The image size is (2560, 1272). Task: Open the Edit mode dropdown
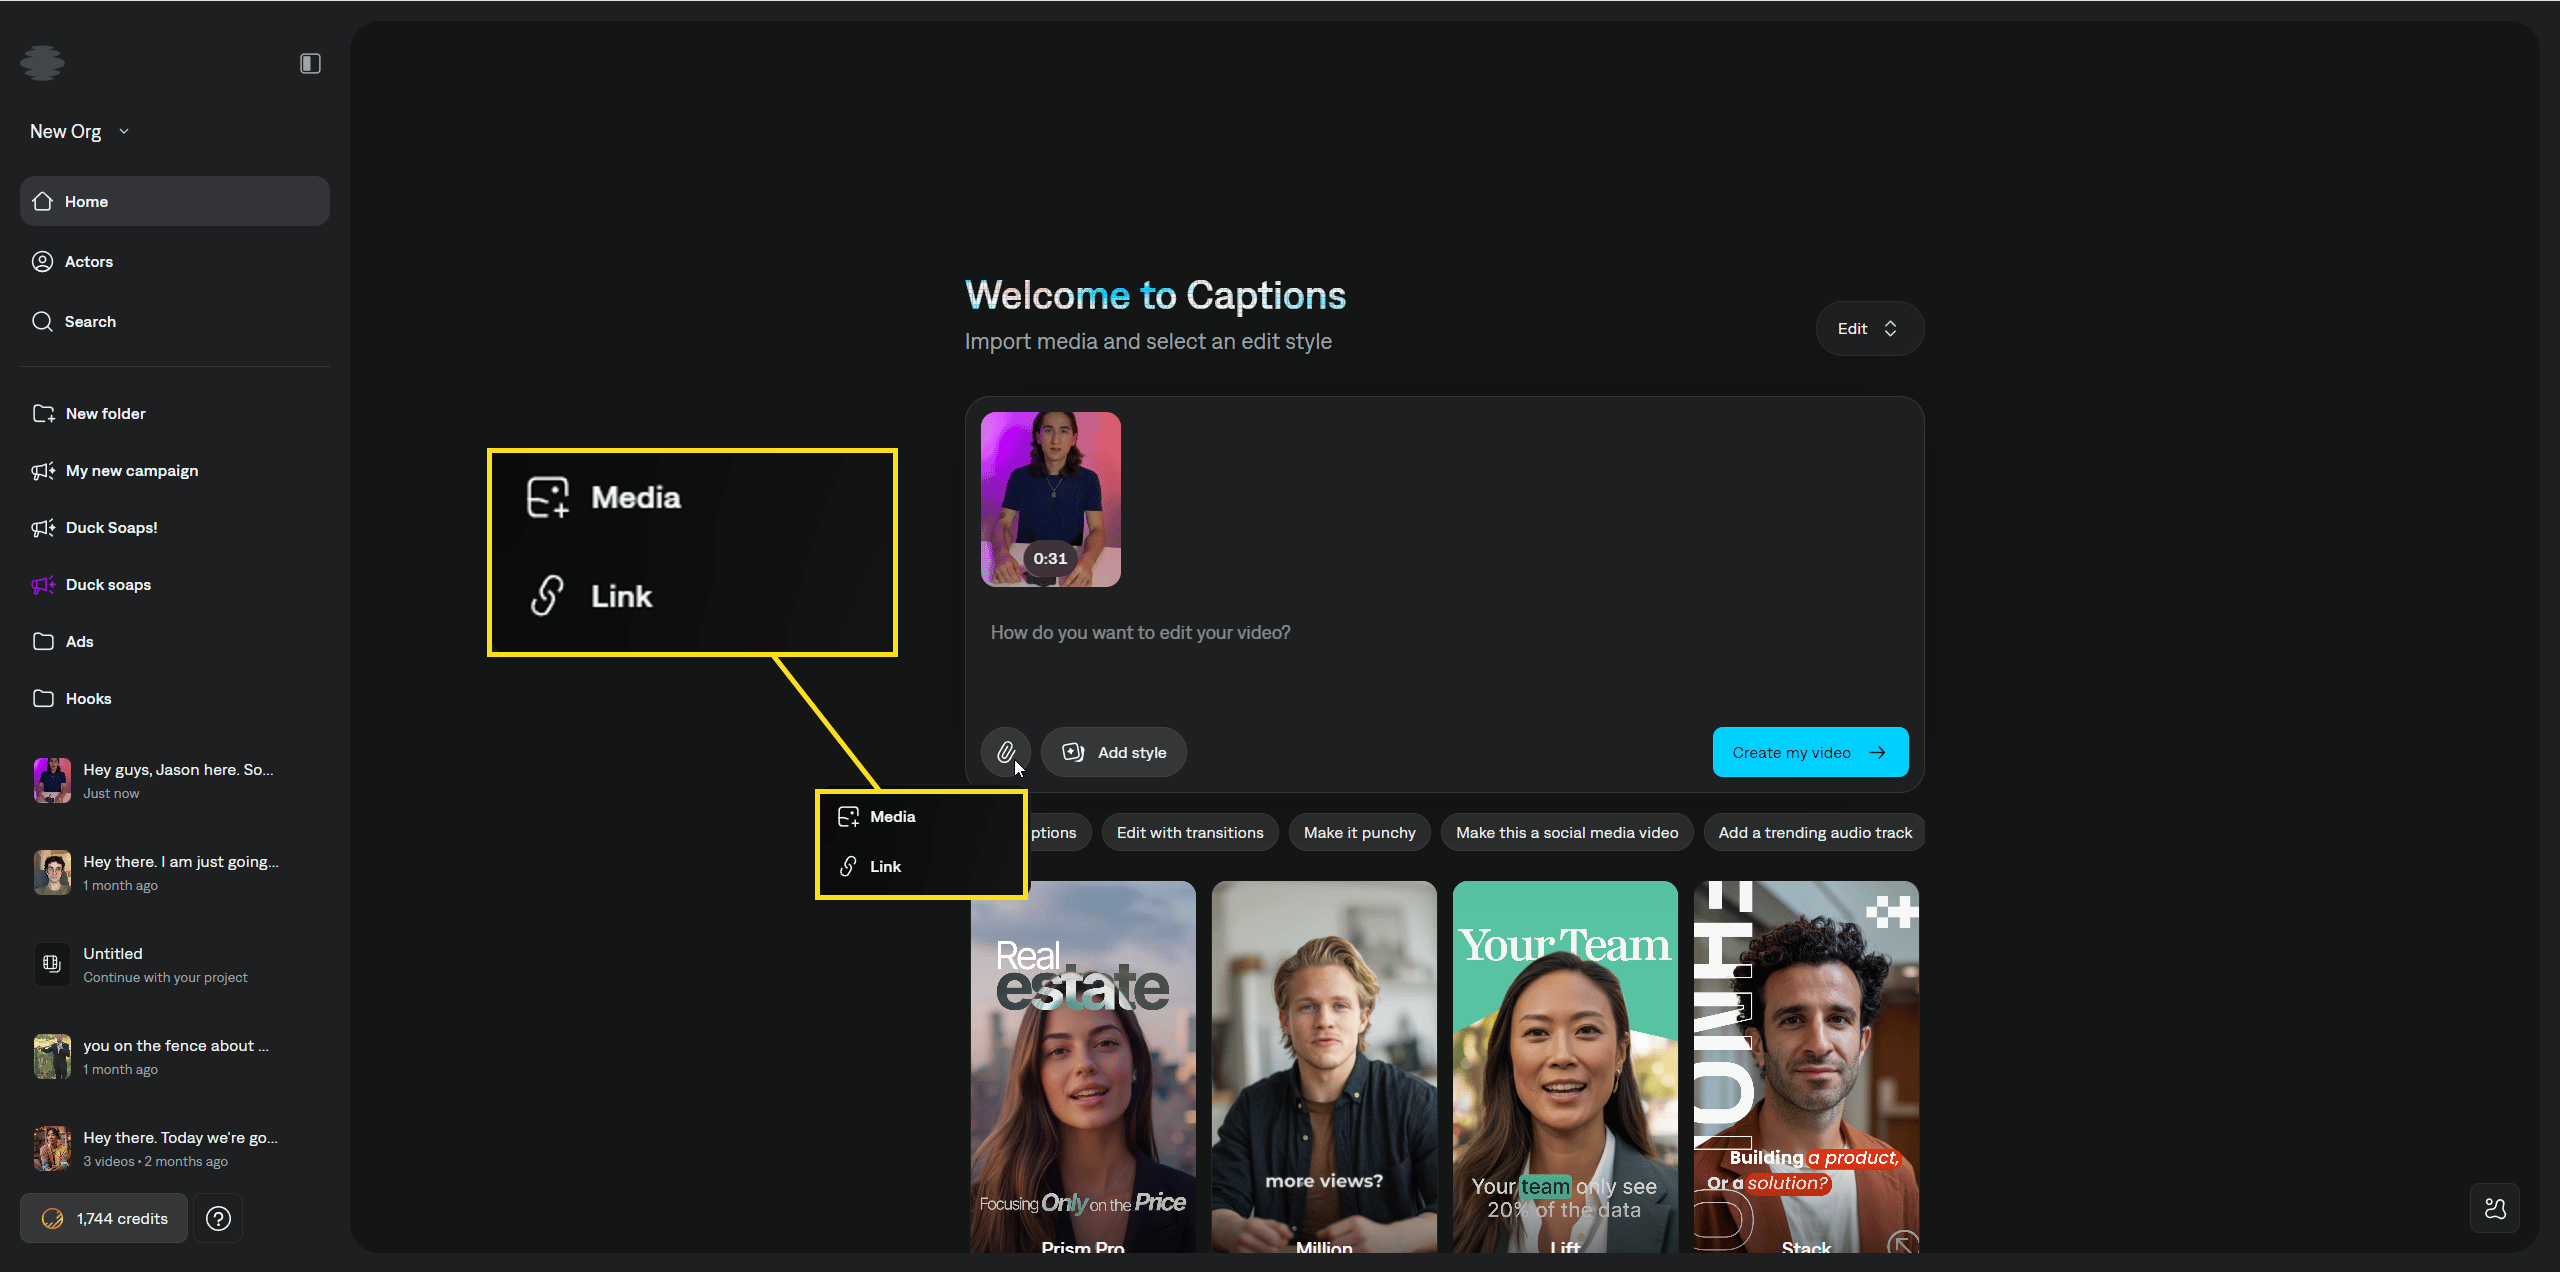(x=1869, y=328)
